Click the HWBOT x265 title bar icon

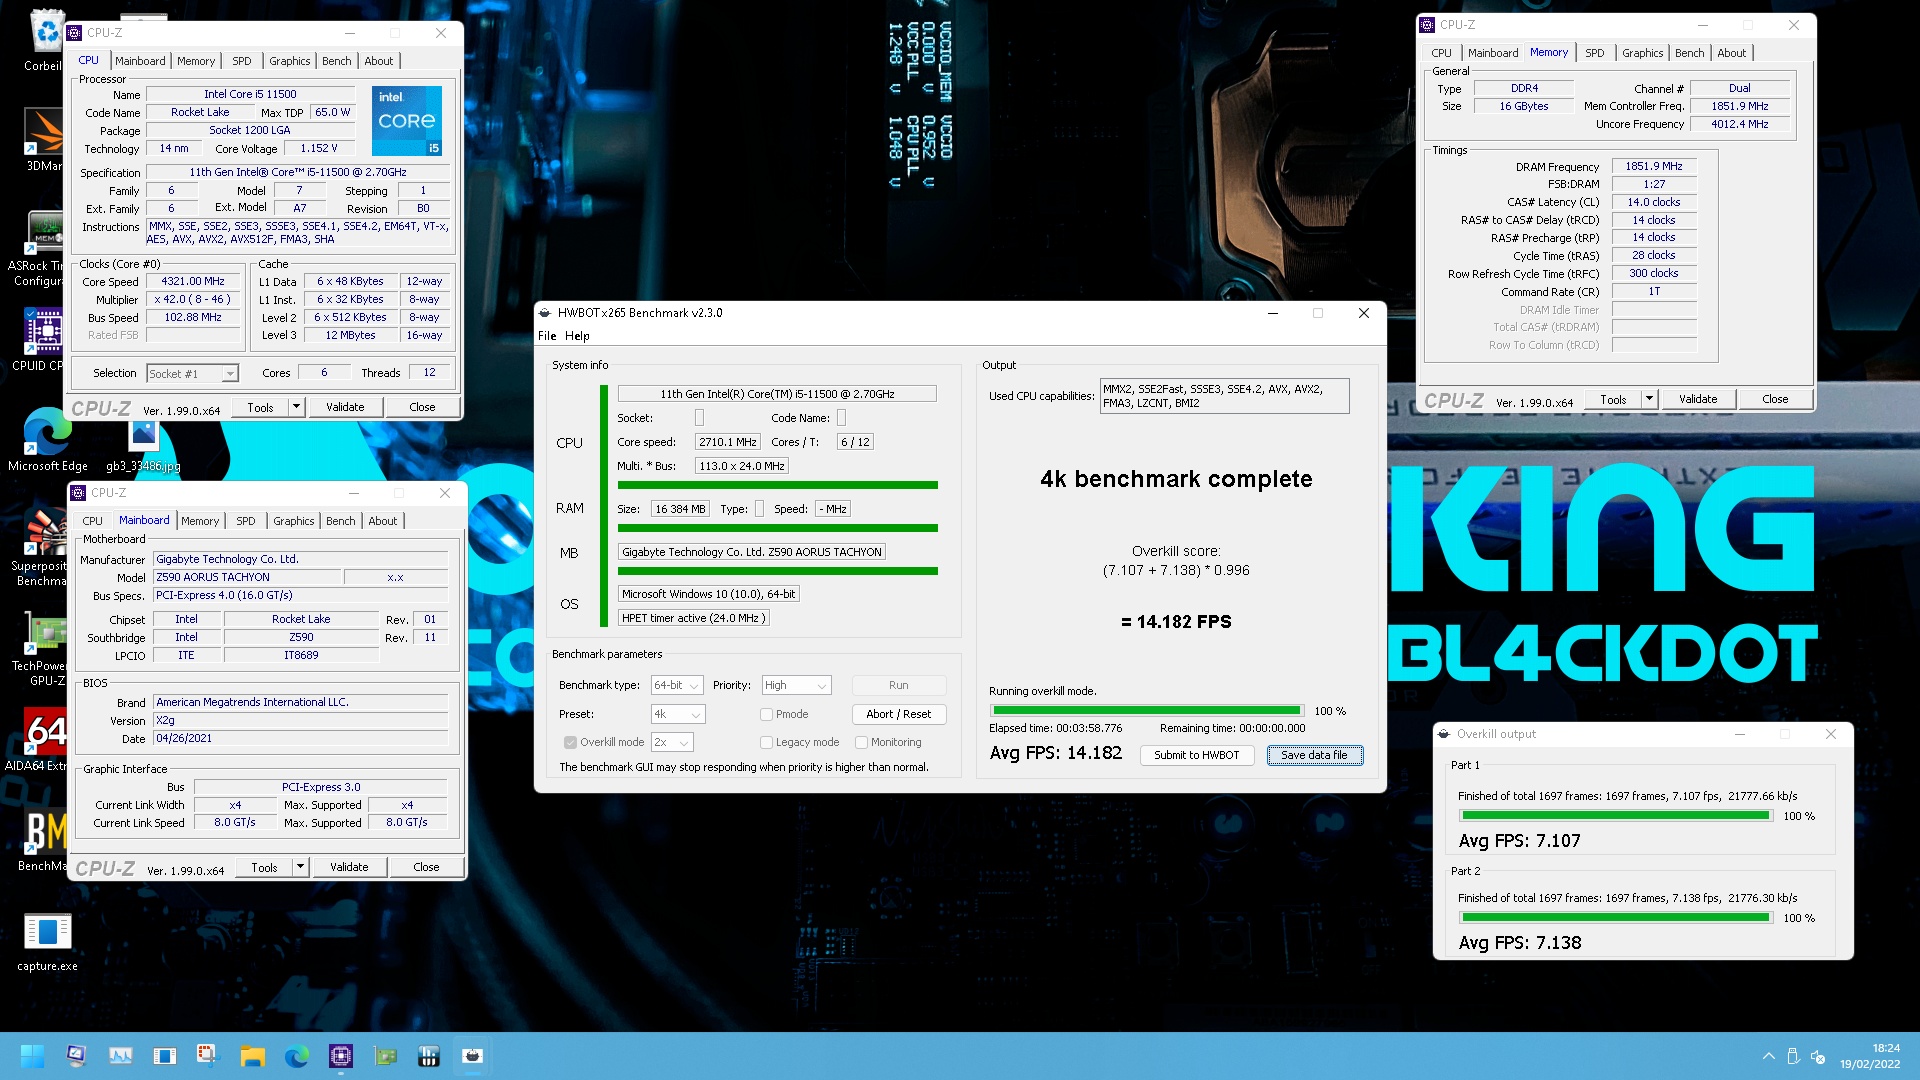coord(545,313)
